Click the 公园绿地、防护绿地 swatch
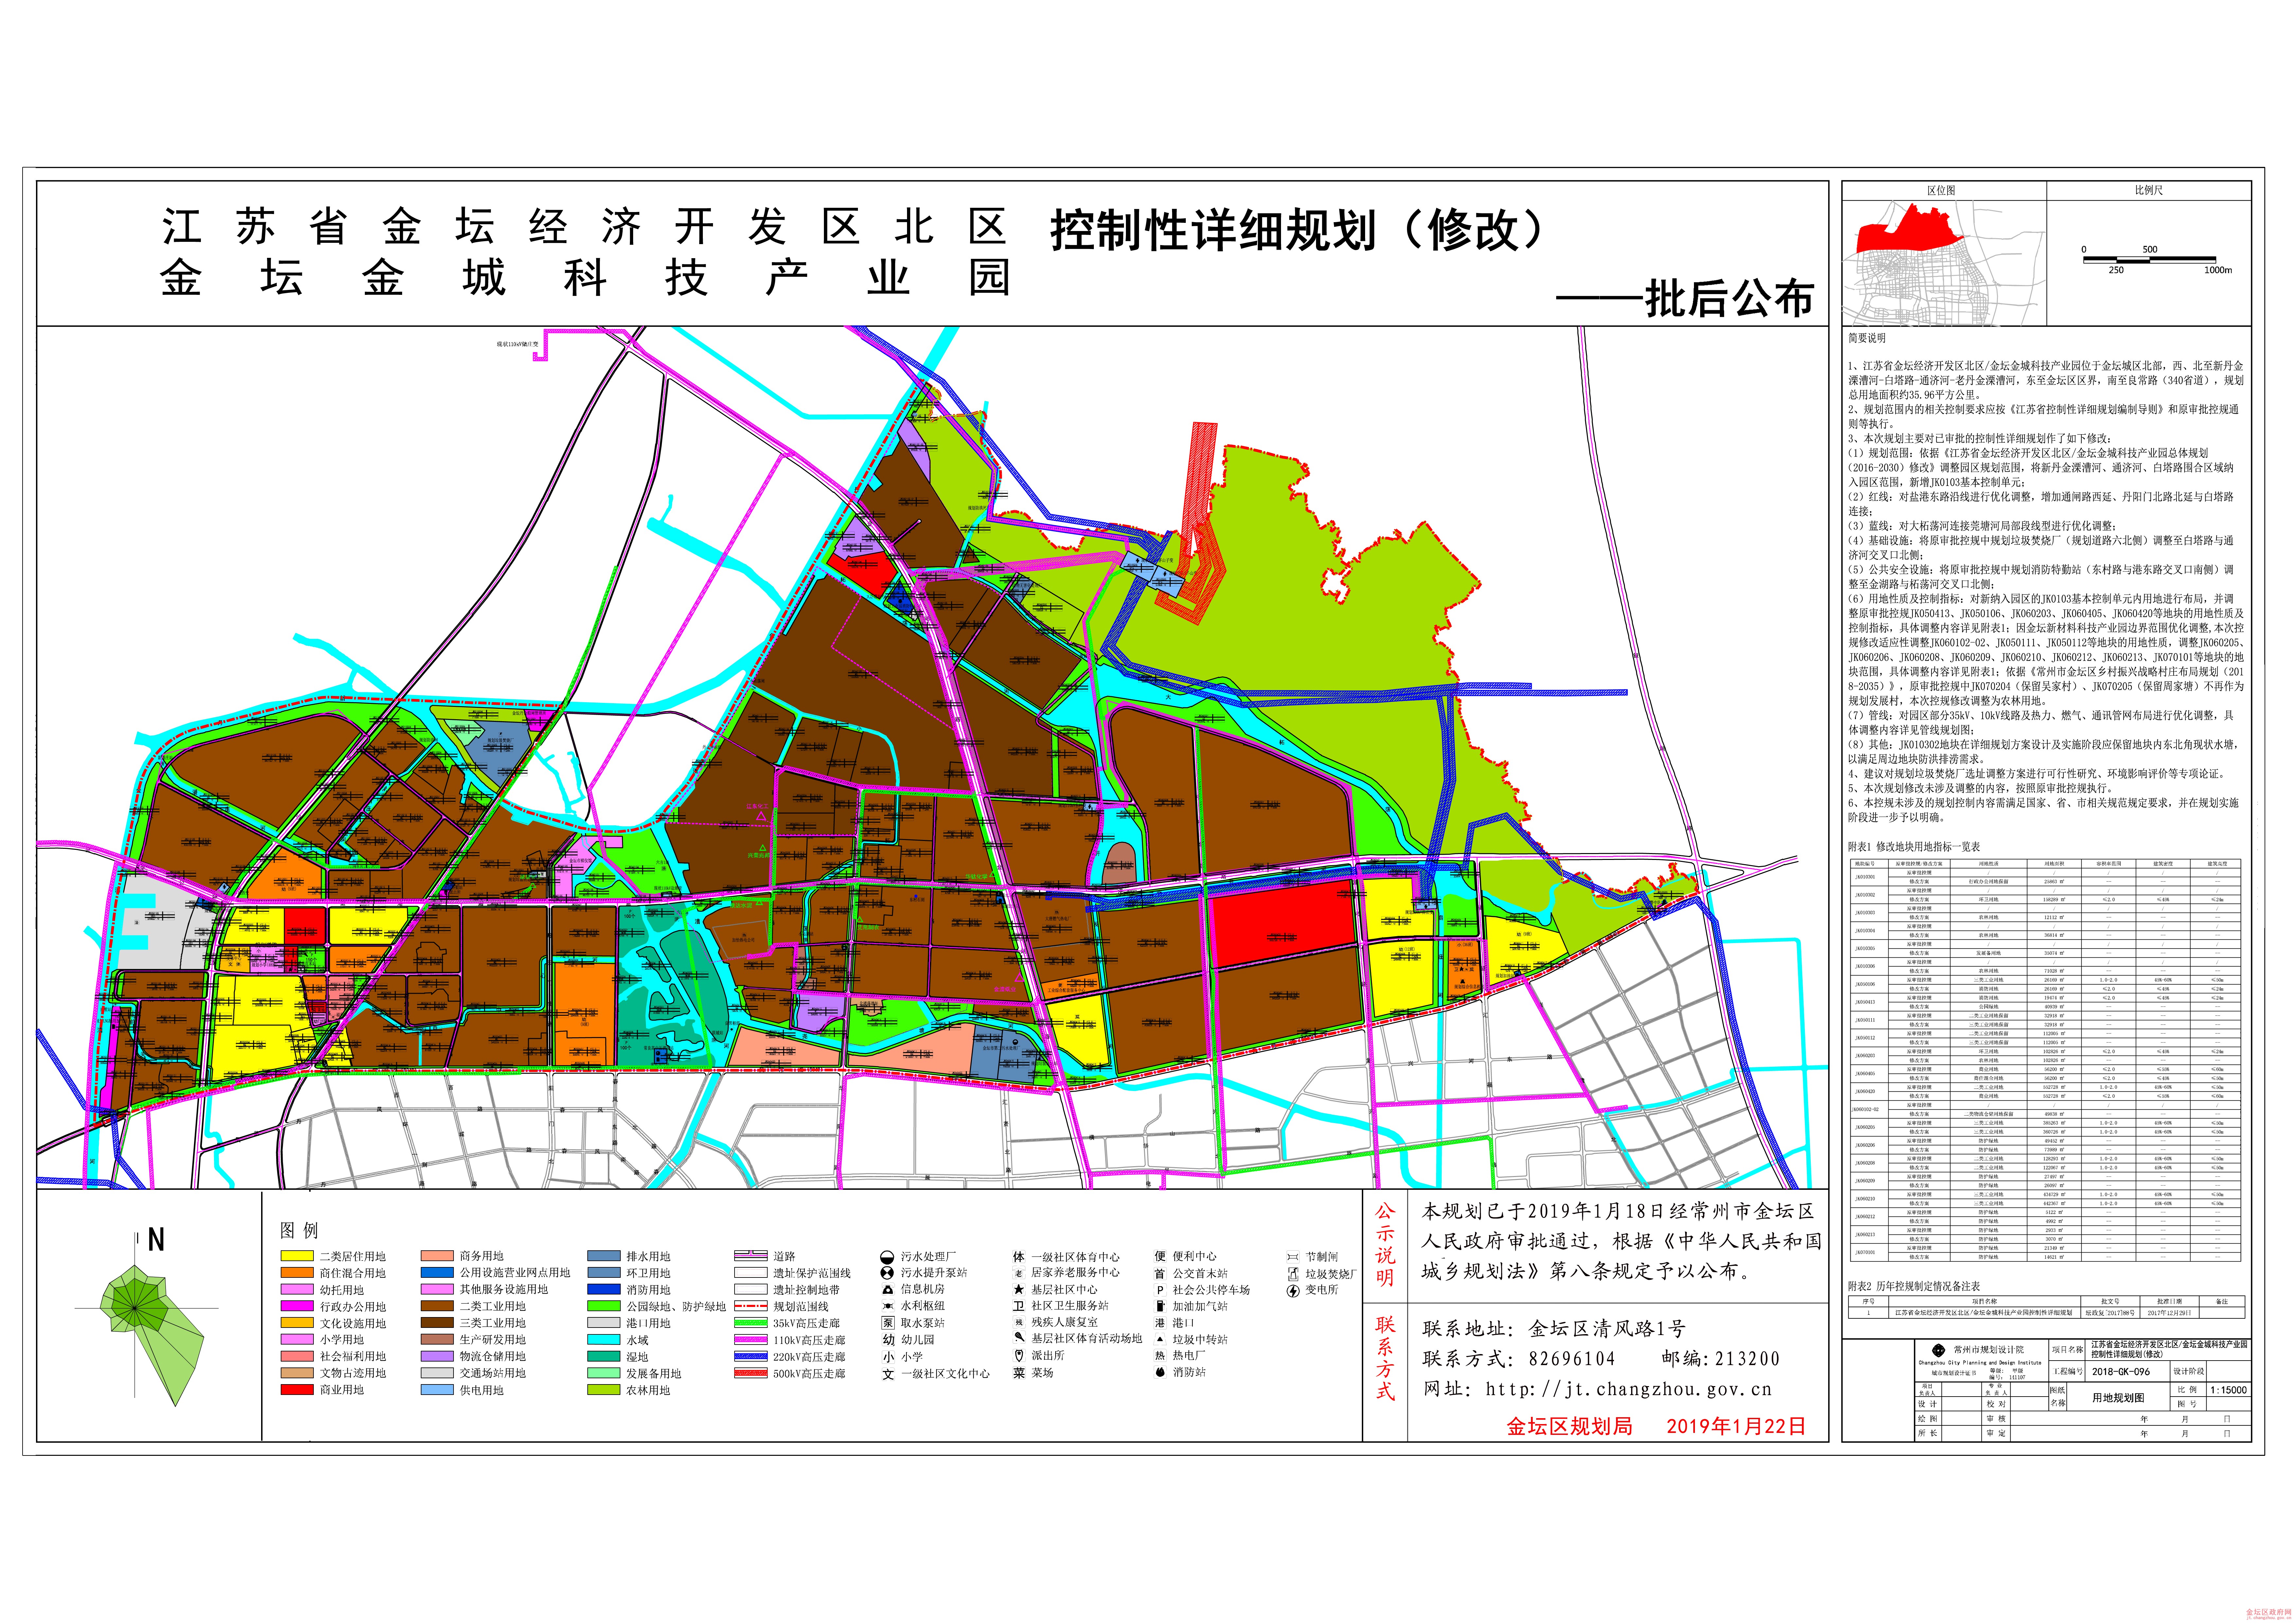 tap(604, 1306)
